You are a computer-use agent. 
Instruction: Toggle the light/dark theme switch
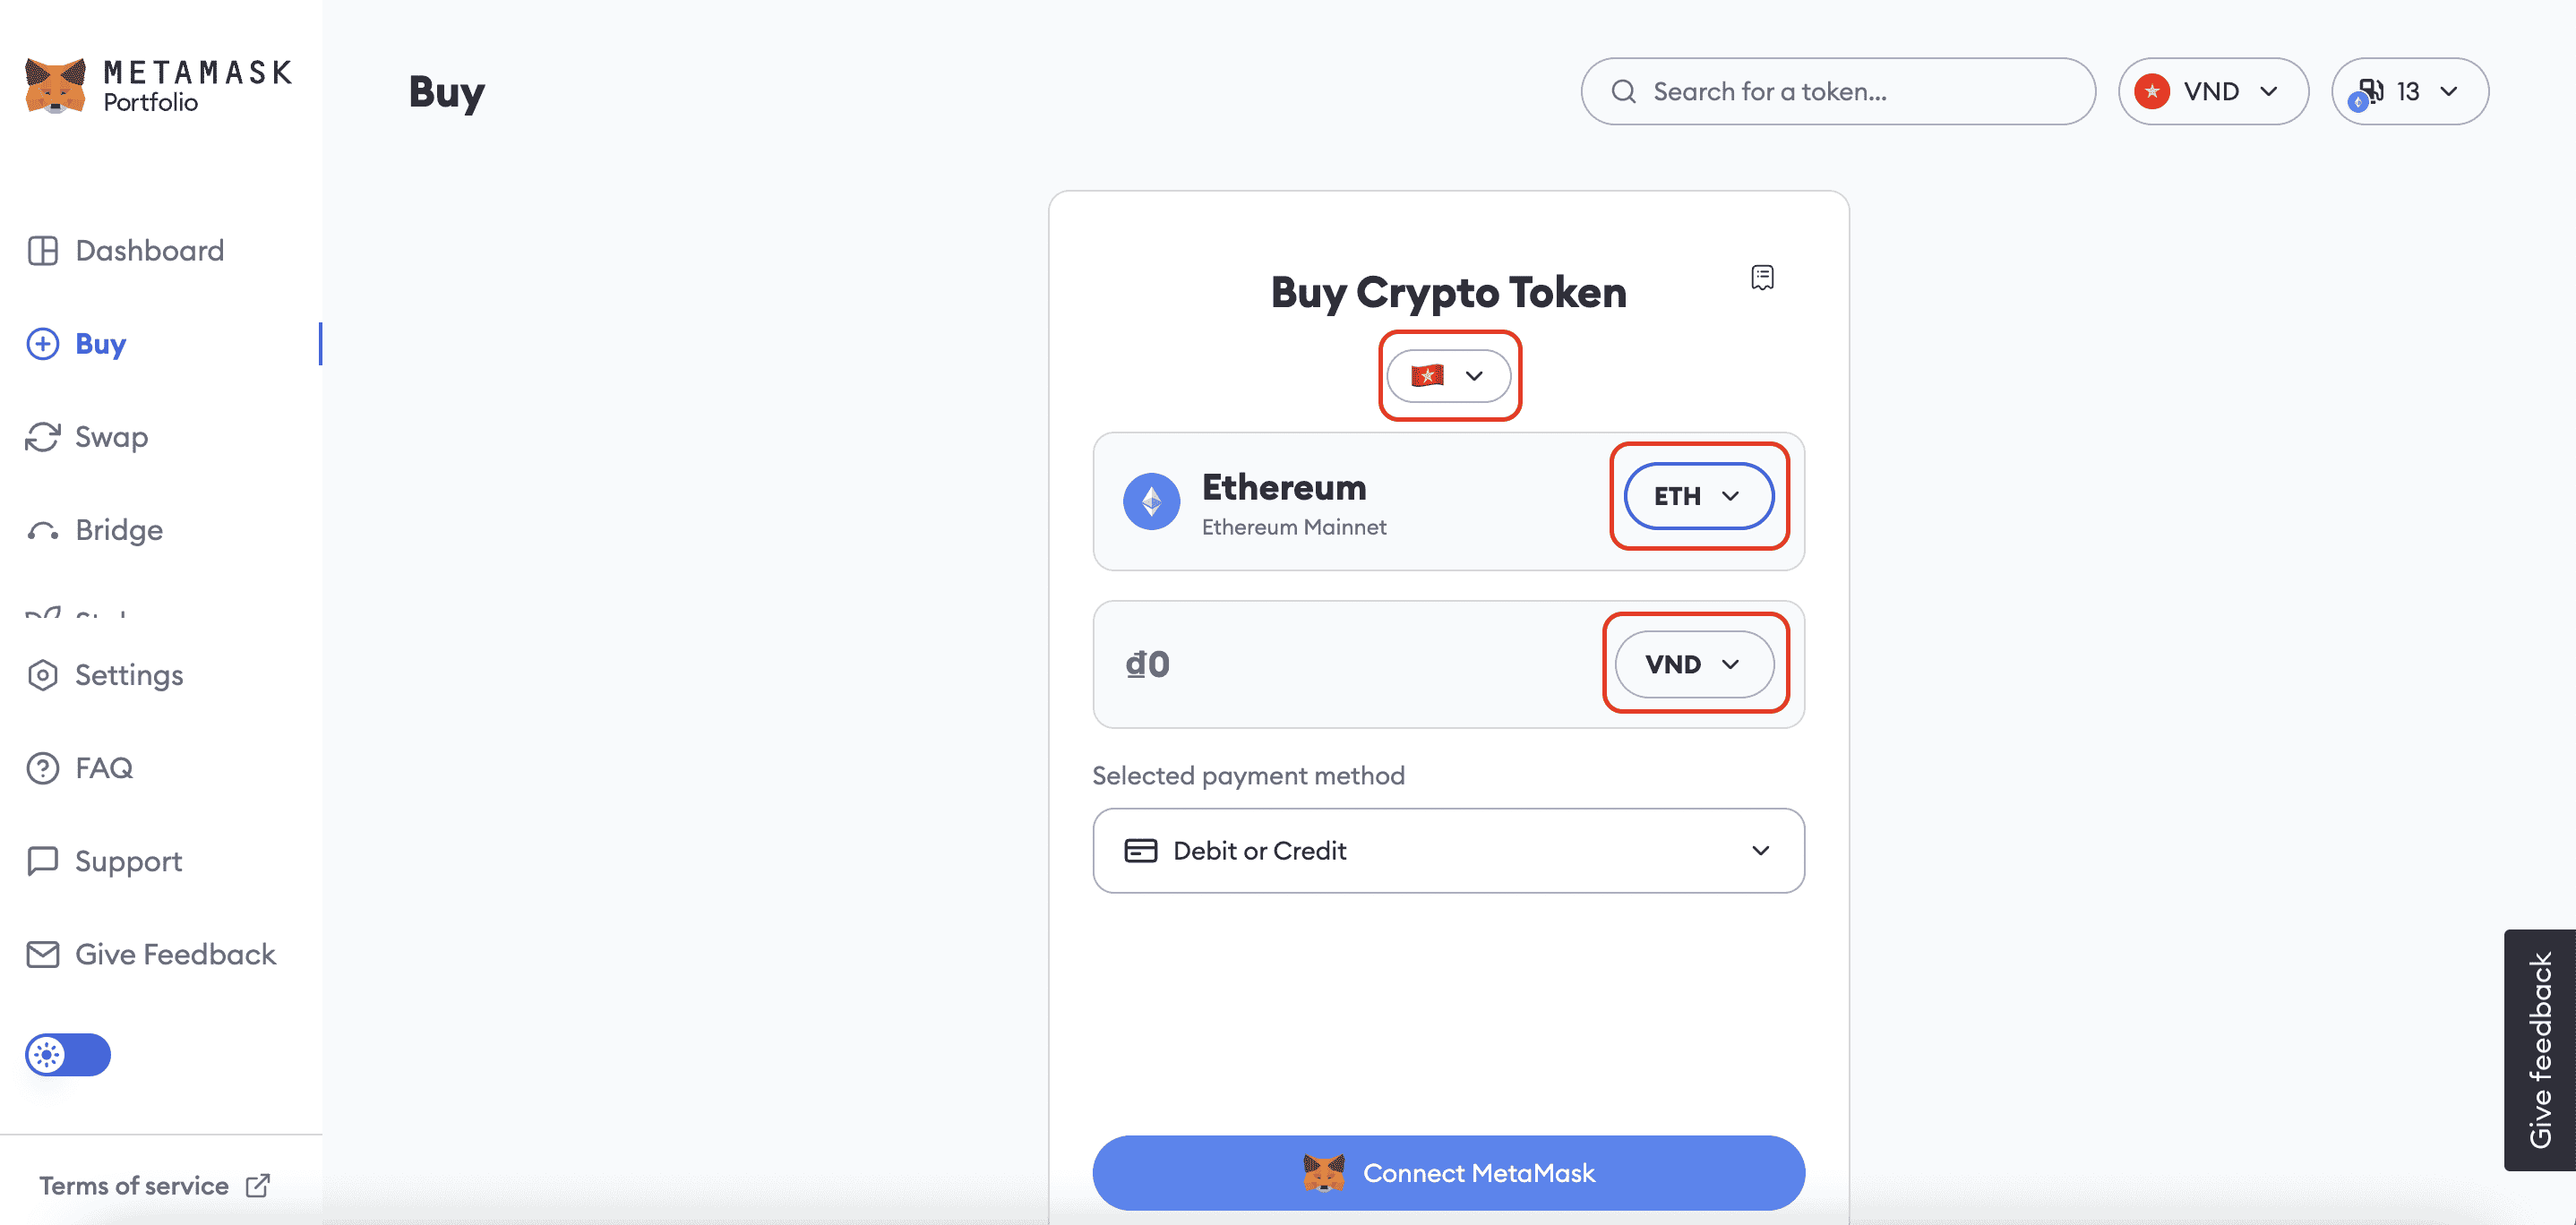pos(68,1054)
